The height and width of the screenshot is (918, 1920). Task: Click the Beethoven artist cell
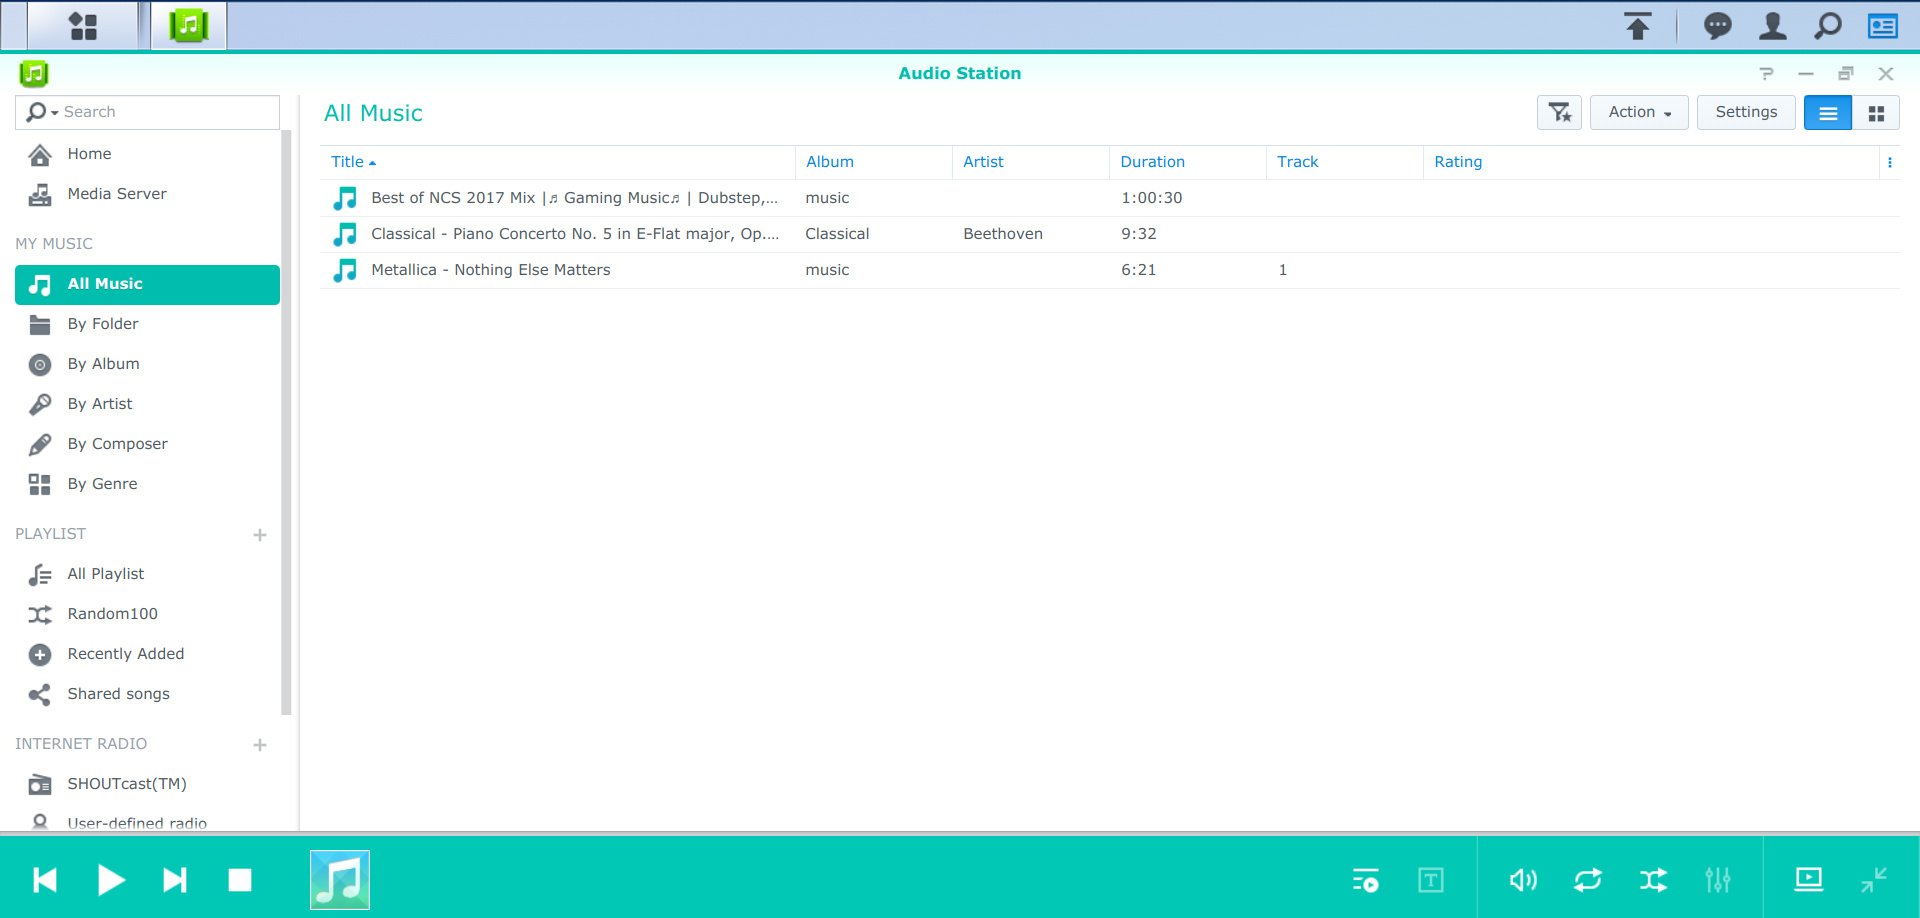tap(1003, 234)
